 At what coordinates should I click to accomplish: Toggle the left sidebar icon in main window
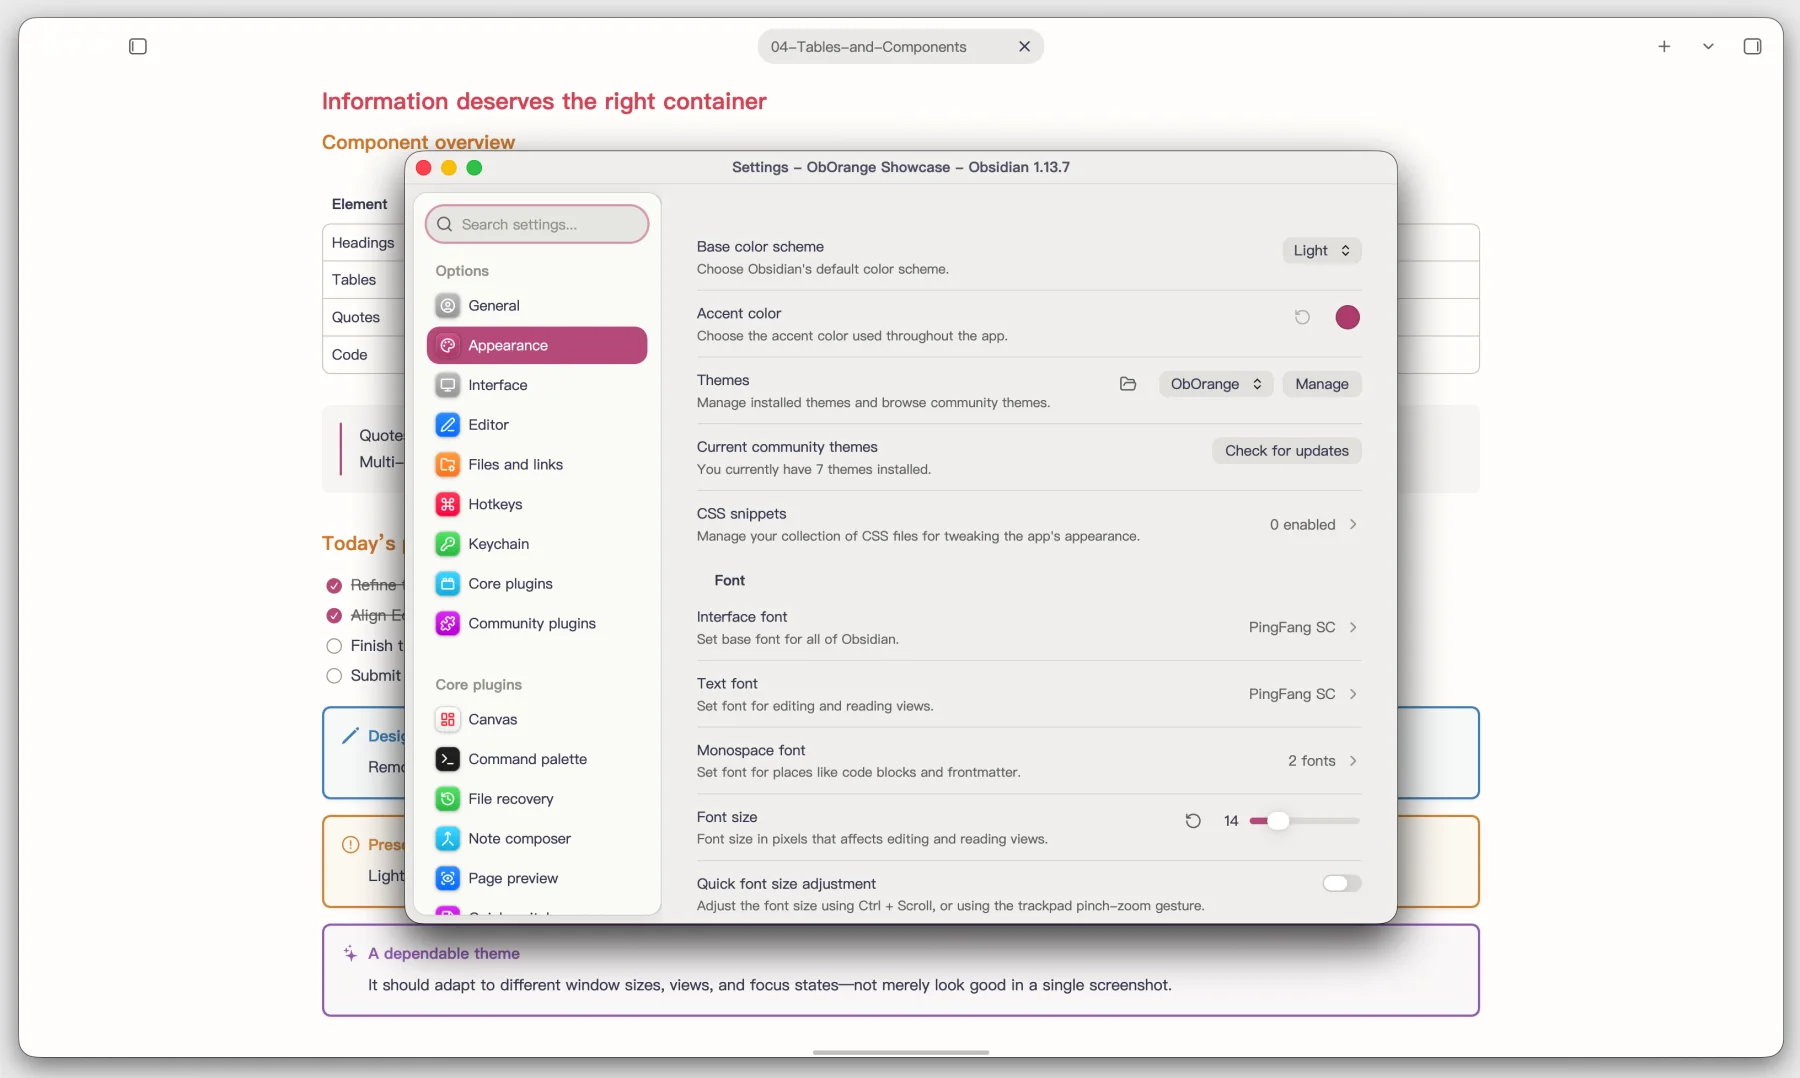click(x=138, y=46)
